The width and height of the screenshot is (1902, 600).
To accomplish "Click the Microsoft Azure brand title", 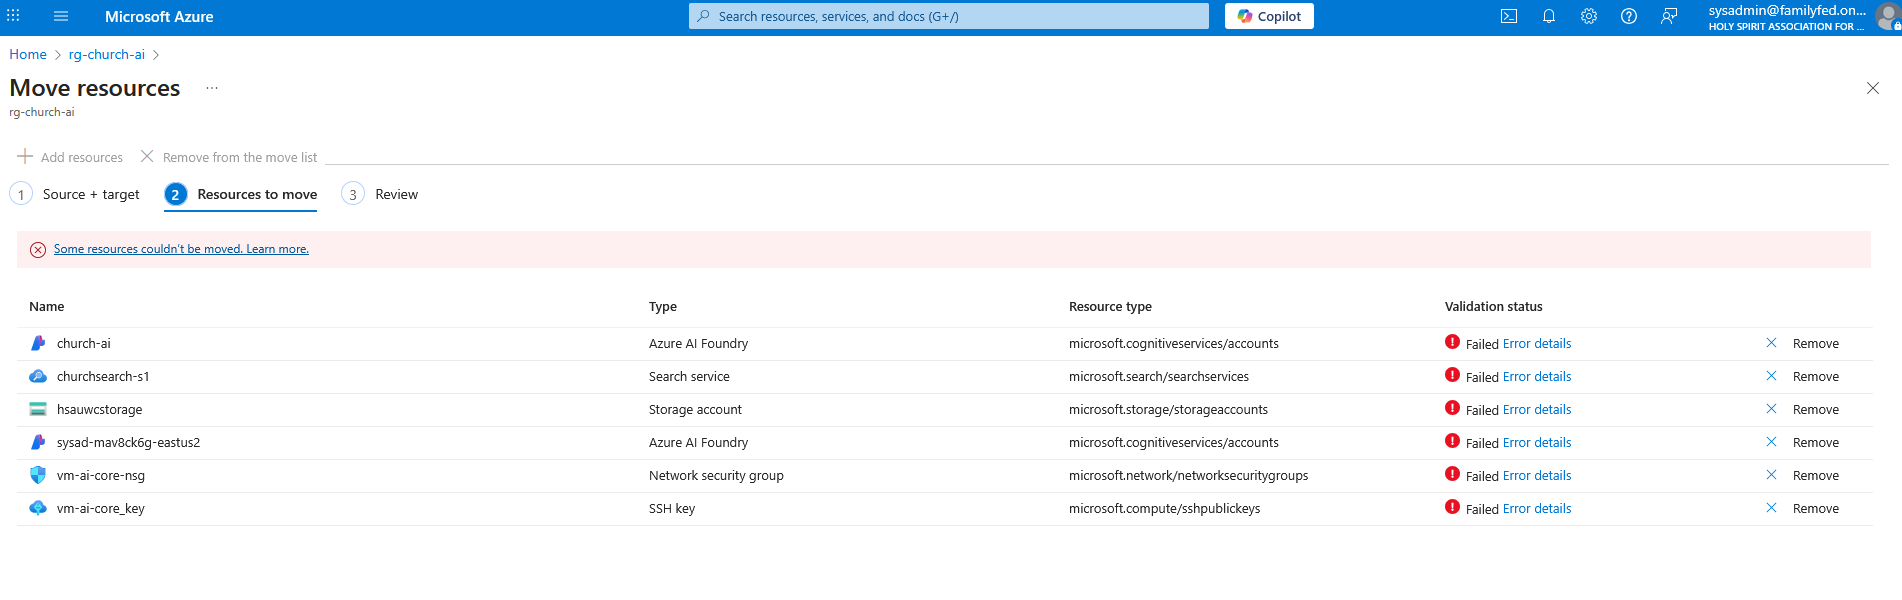I will click(x=159, y=16).
